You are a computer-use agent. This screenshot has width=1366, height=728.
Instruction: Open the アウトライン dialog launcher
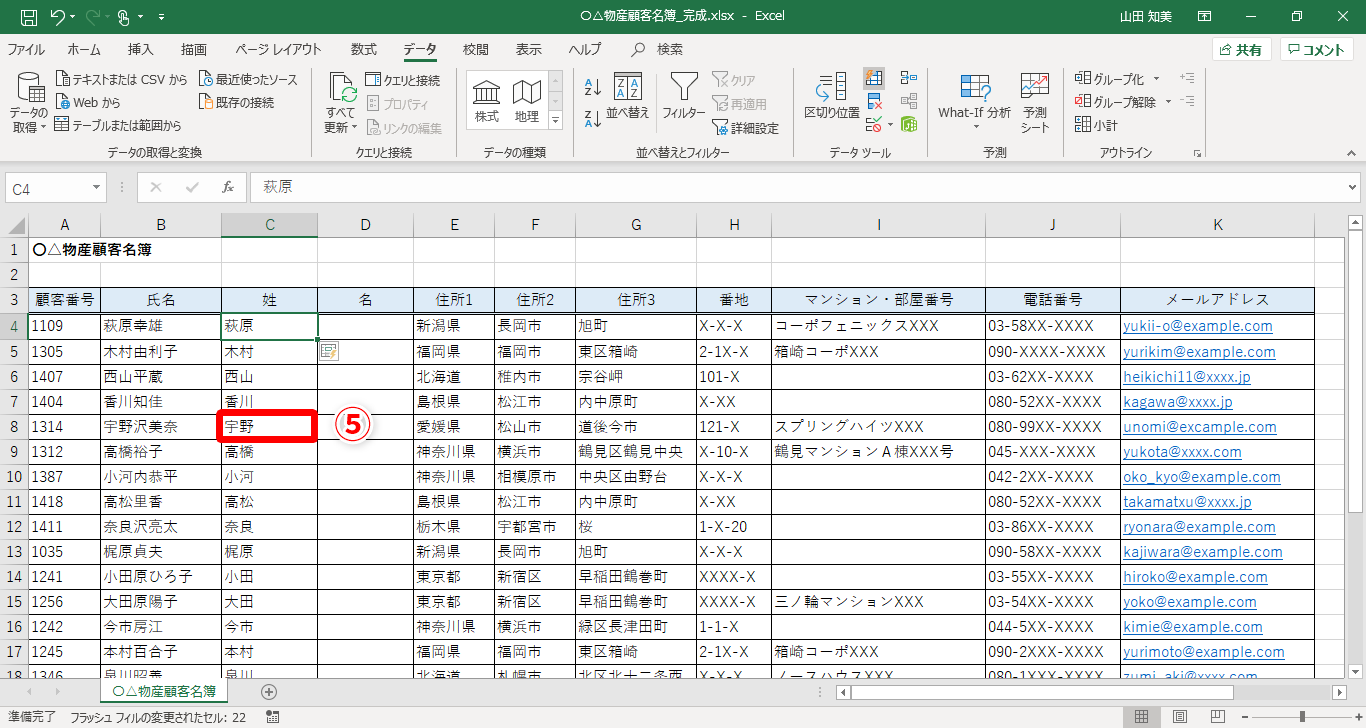point(1197,153)
